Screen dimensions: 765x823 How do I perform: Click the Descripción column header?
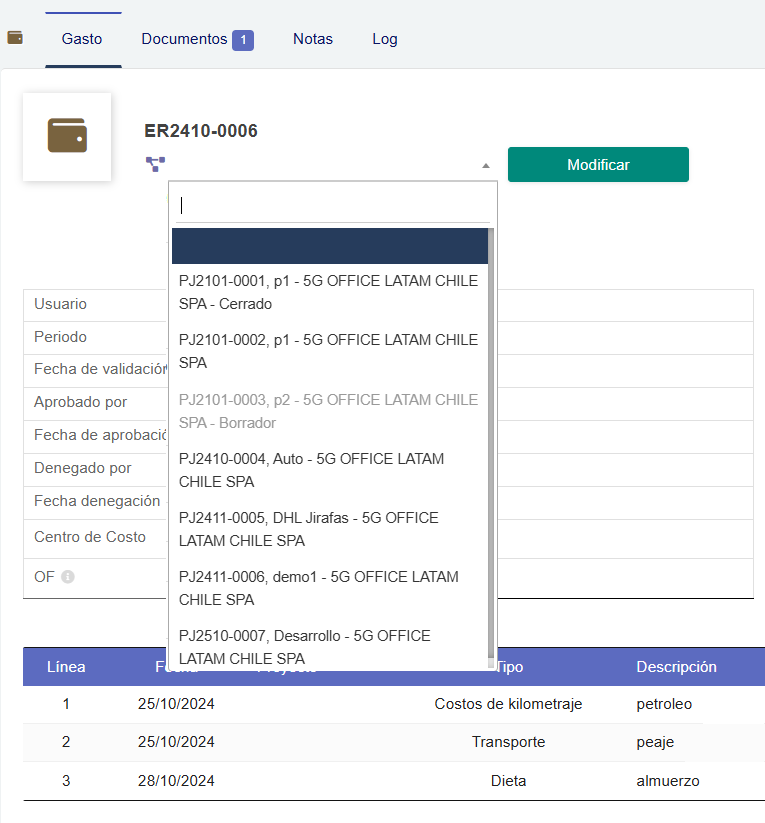click(x=676, y=666)
